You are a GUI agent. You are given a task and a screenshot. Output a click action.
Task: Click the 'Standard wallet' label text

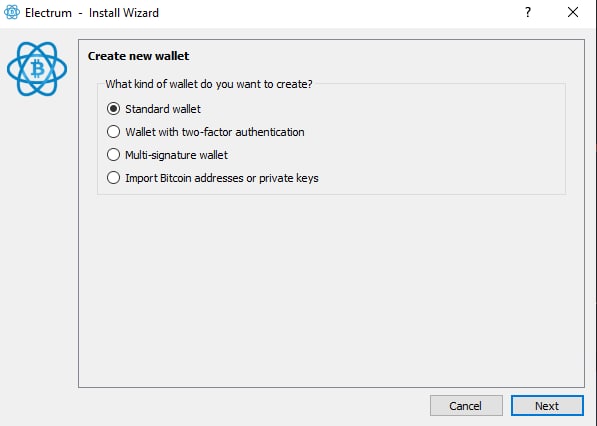163,109
